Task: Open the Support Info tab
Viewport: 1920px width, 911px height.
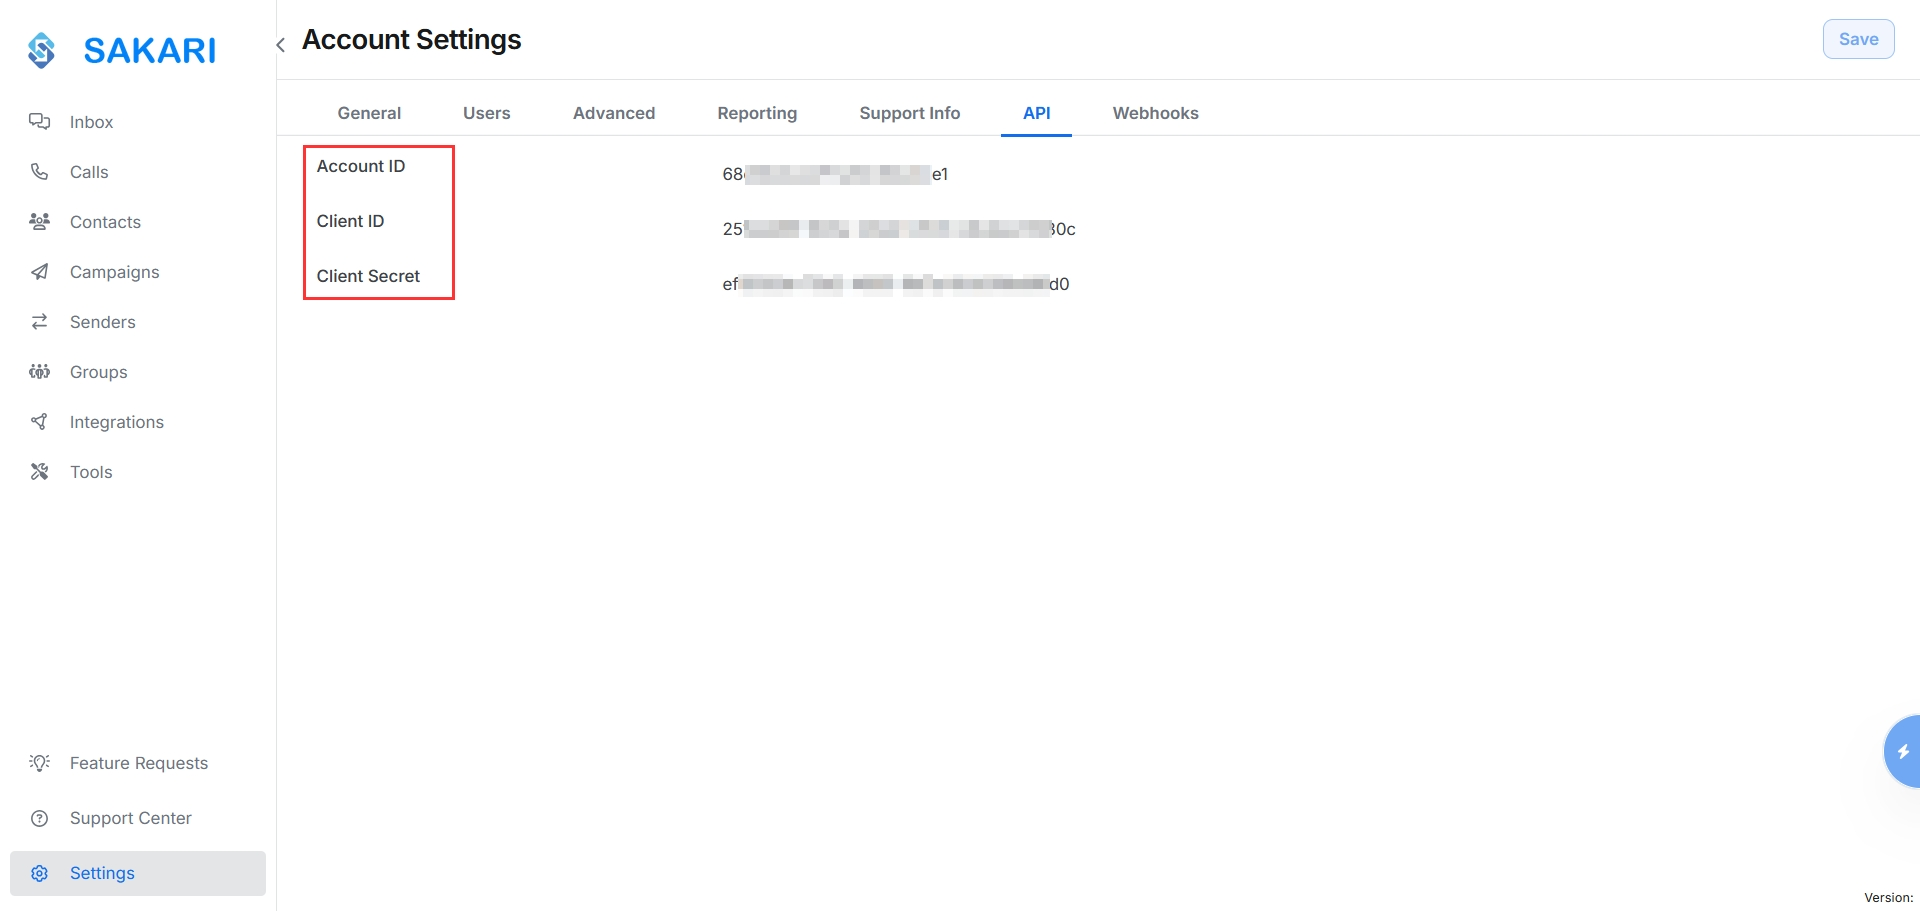Action: point(910,113)
